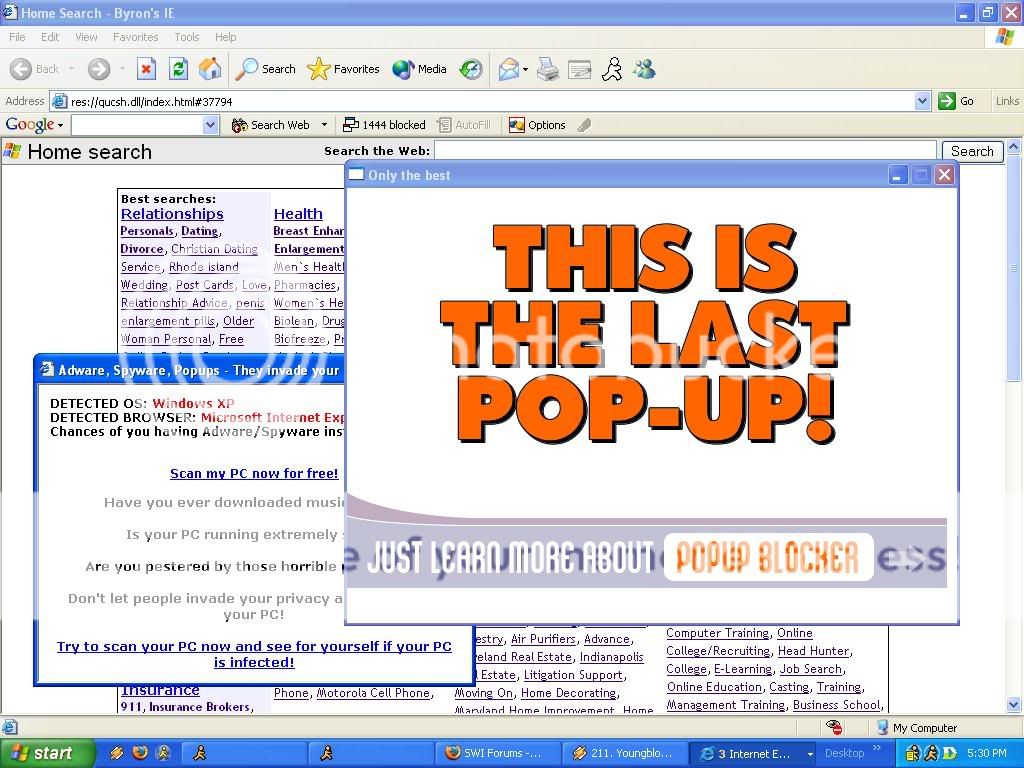This screenshot has width=1024, height=768.
Task: Expand the Forward button history dropdown arrow
Action: 122,69
